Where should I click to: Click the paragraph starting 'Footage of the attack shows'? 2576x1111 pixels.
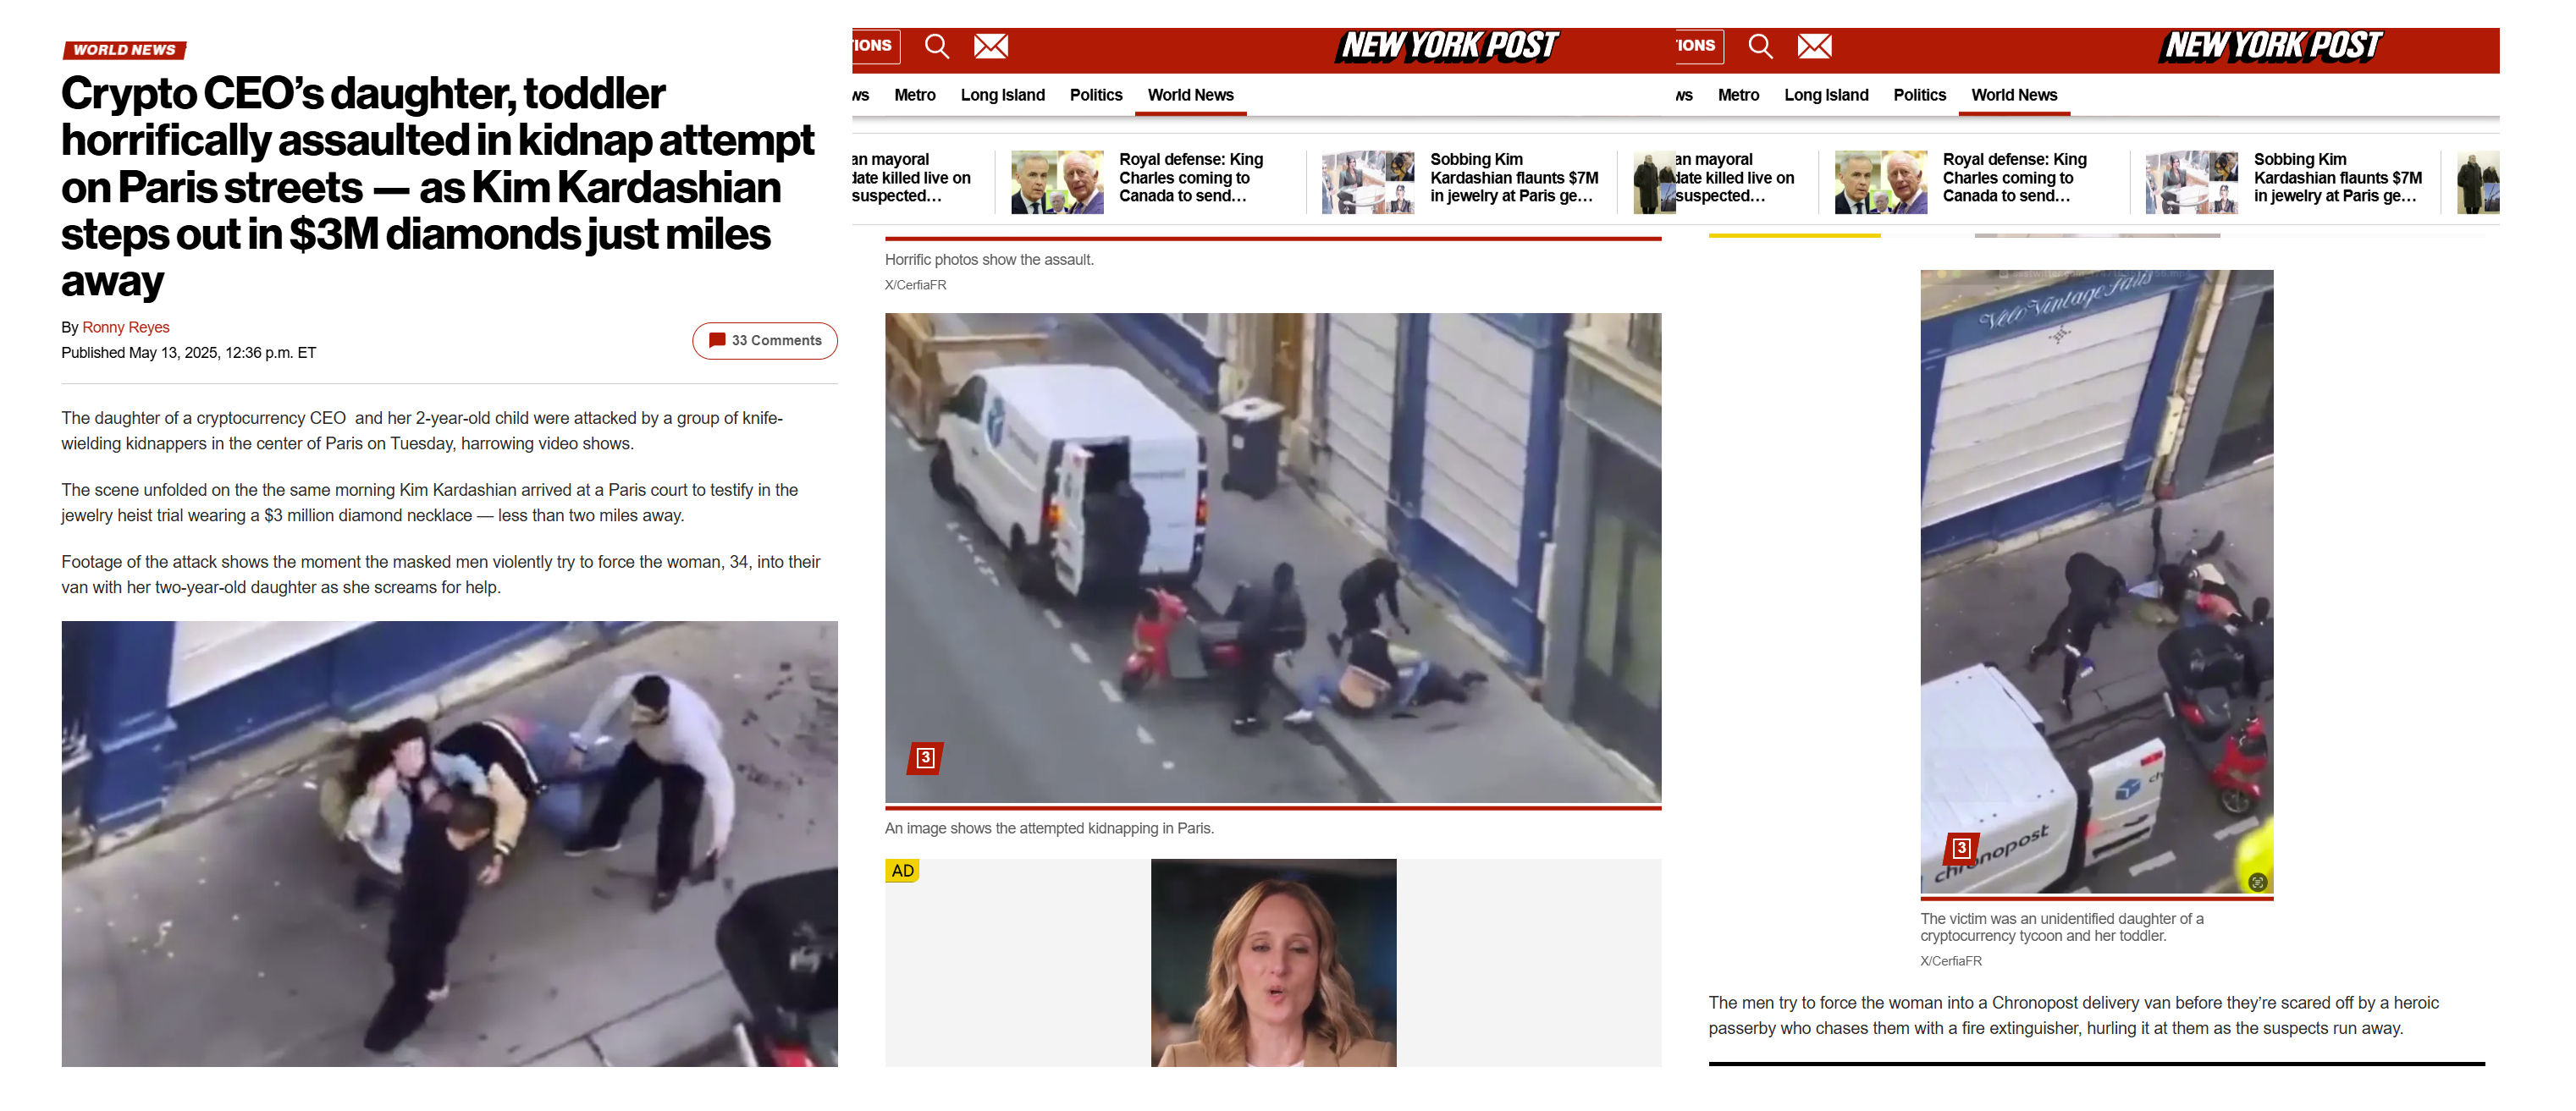tap(441, 574)
